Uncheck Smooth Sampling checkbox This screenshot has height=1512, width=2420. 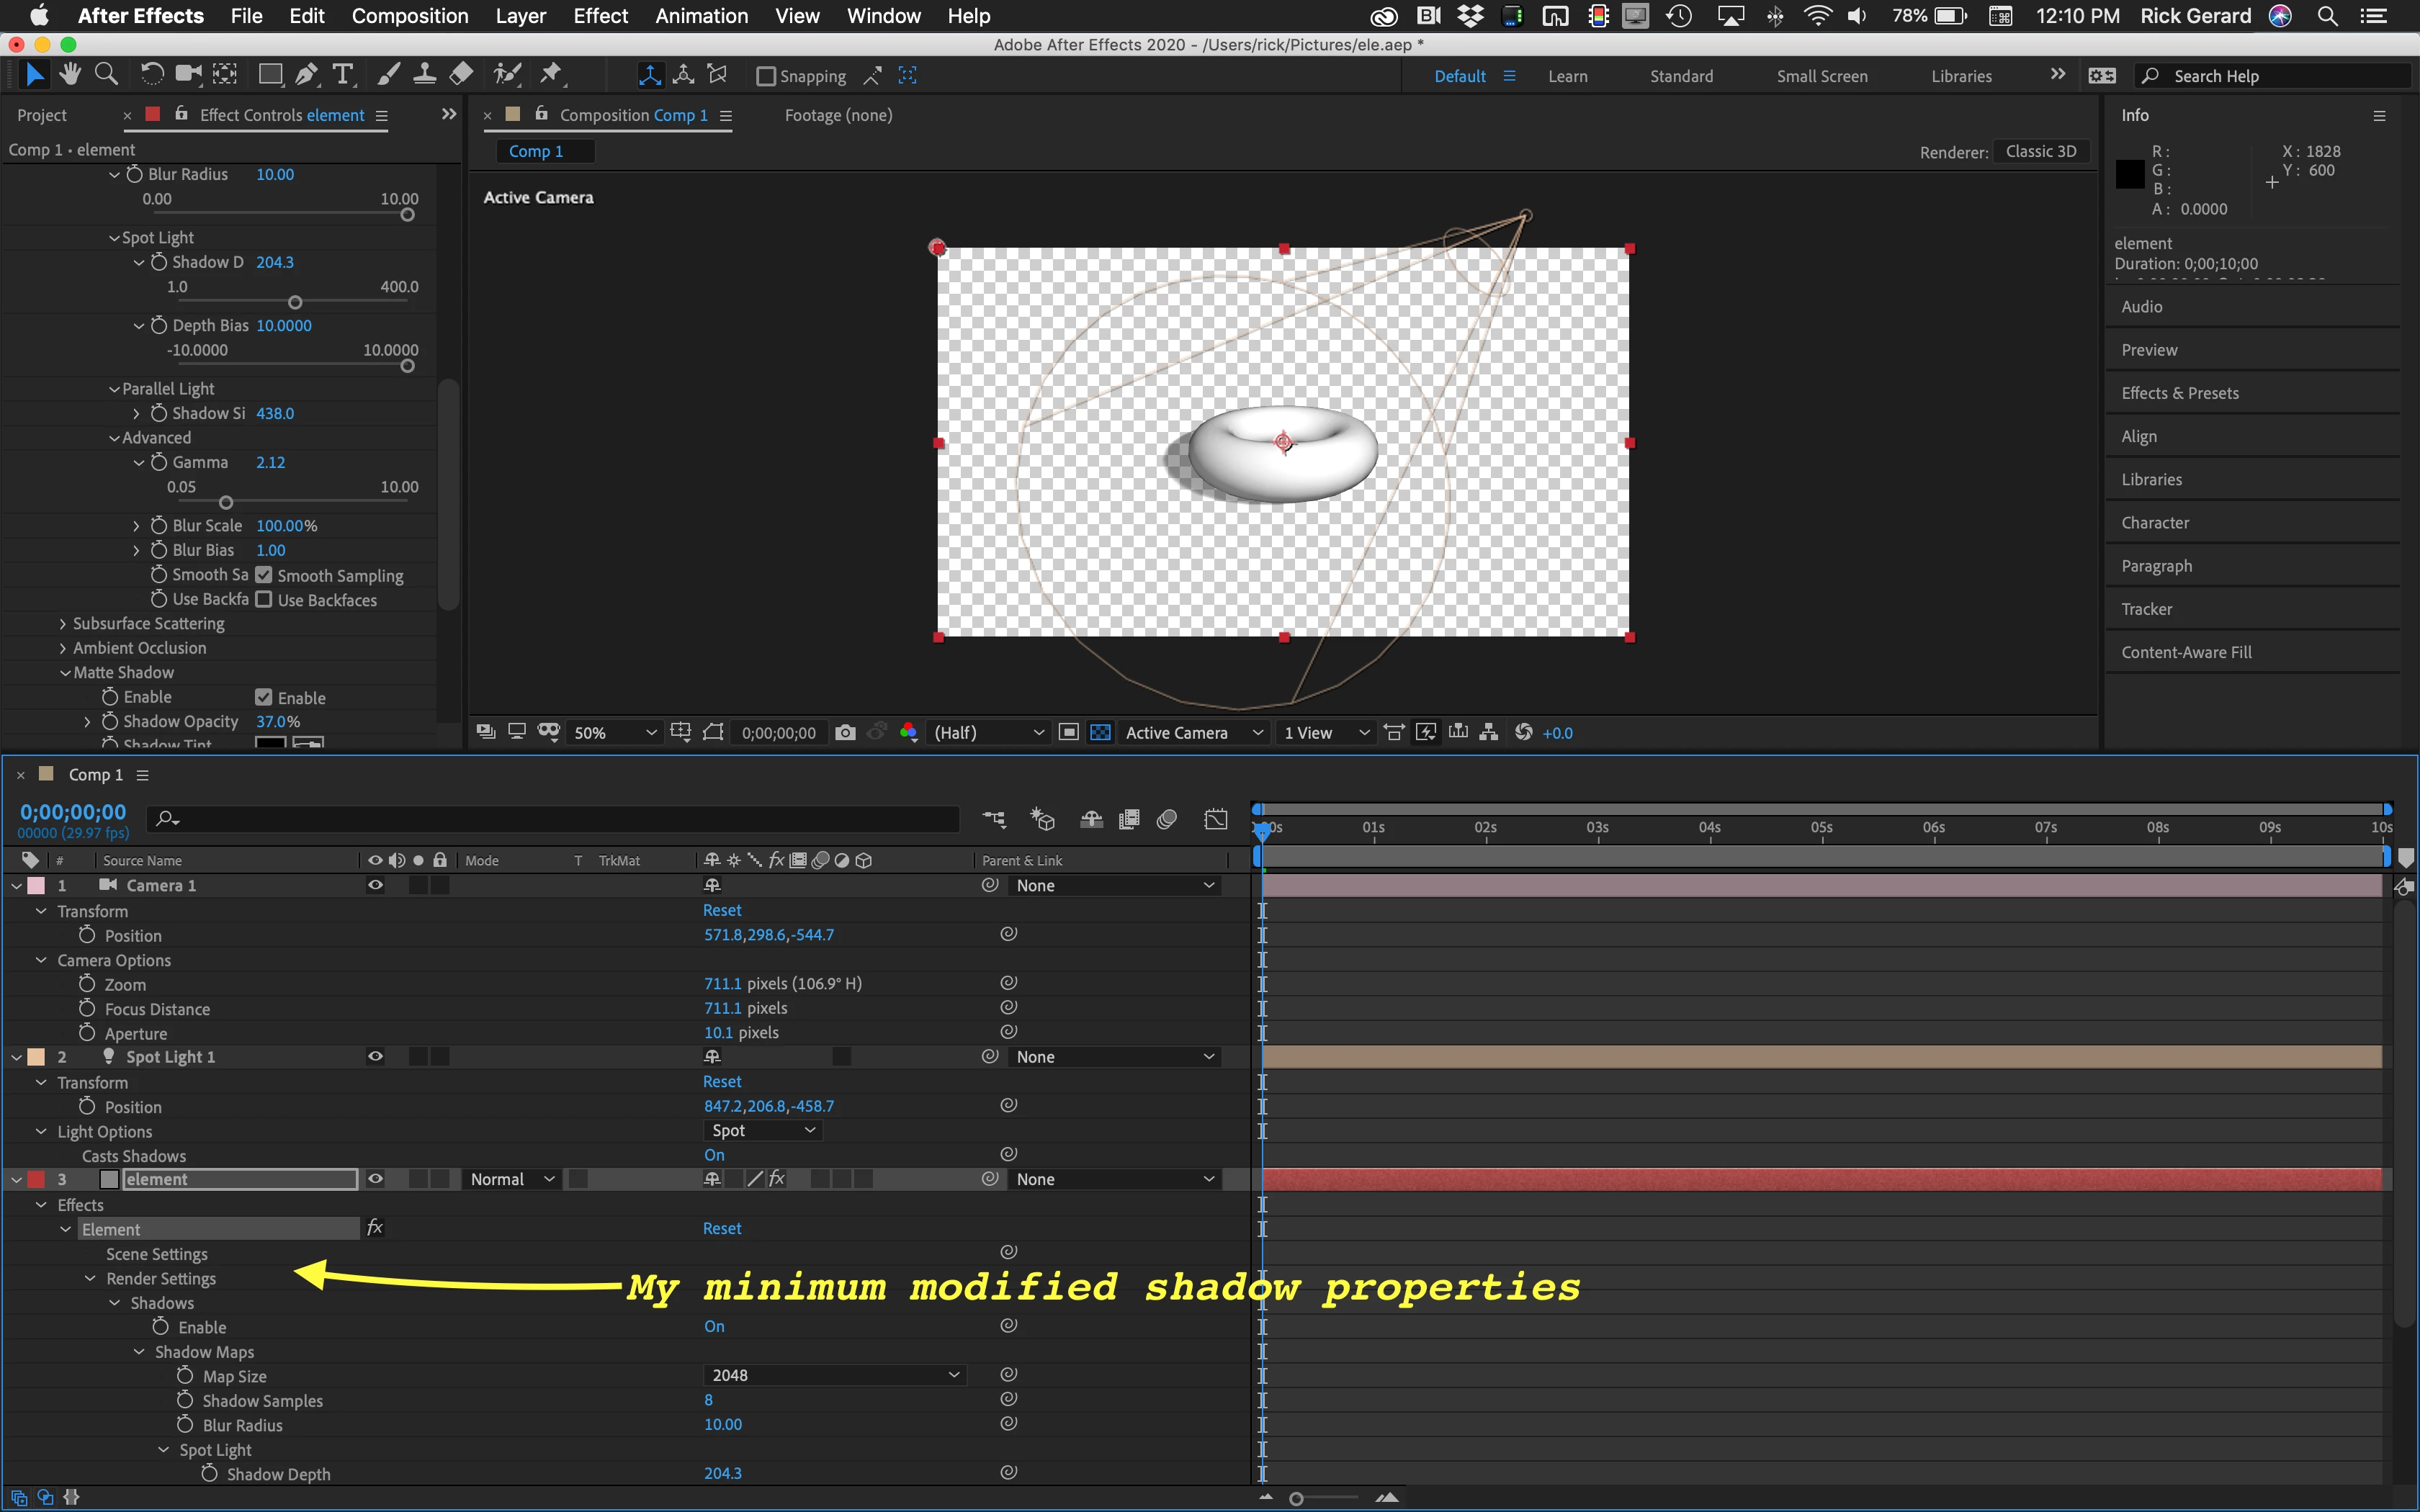coord(264,575)
